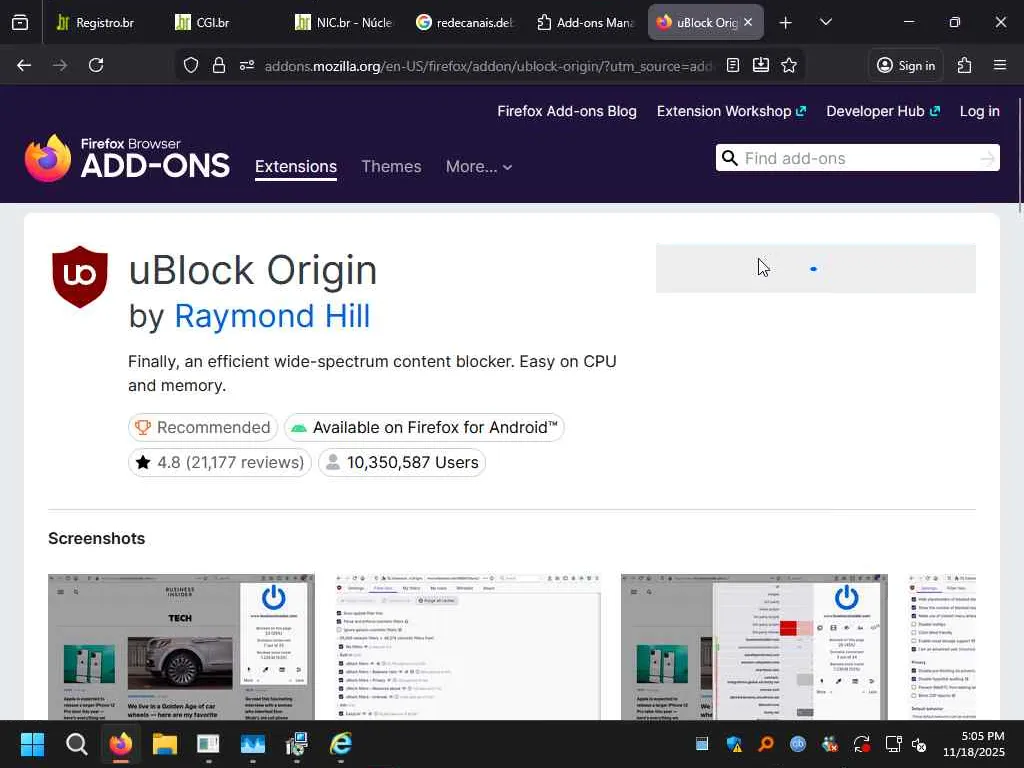The image size is (1024, 768).
Task: Open a new tab with plus button
Action: pyautogui.click(x=786, y=23)
